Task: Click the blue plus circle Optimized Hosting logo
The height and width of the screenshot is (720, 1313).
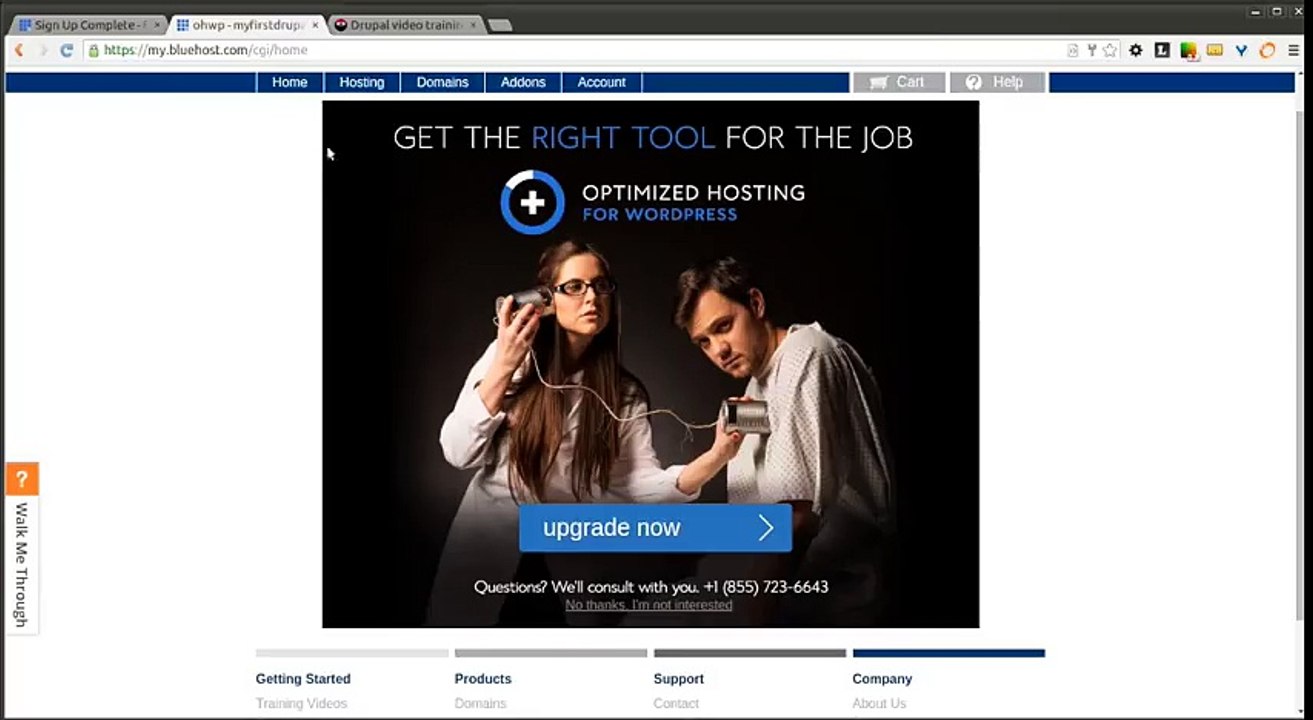Action: 532,202
